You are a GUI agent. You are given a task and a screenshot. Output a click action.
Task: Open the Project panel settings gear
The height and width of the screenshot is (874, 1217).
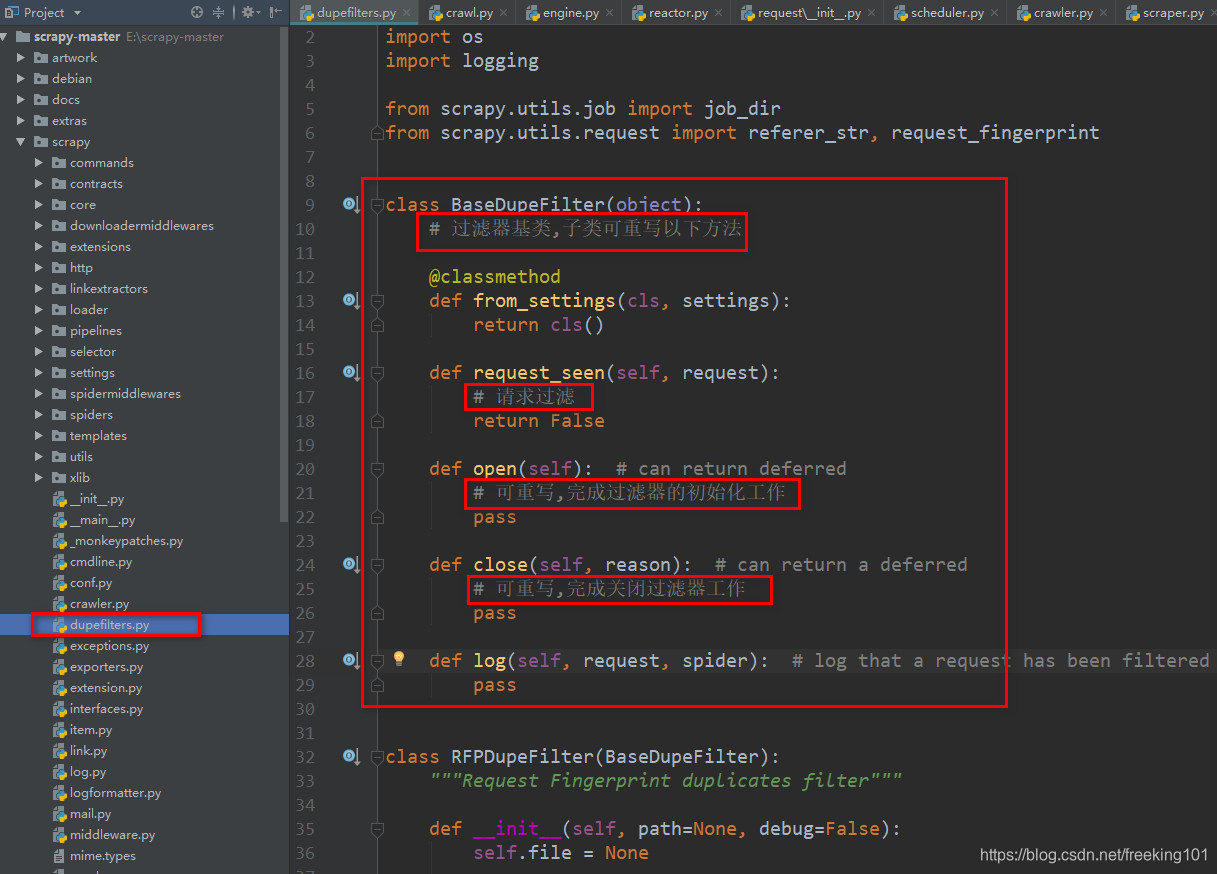pos(248,12)
